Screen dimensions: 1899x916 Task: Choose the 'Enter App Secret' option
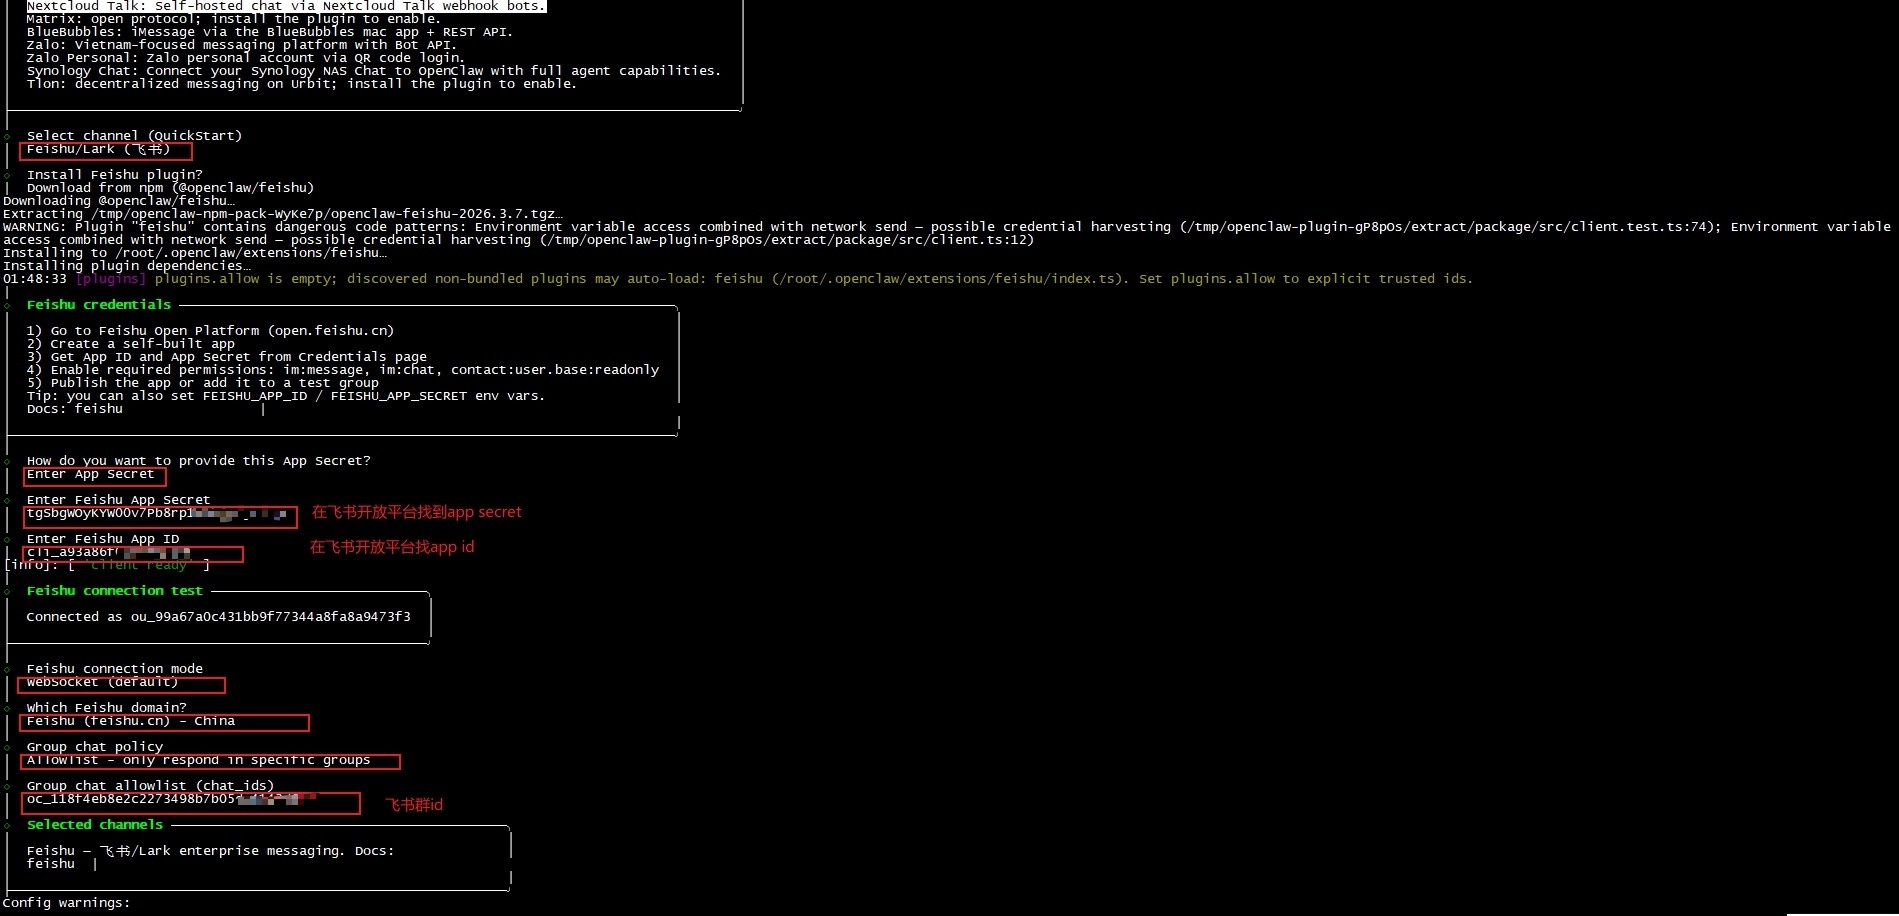[90, 475]
